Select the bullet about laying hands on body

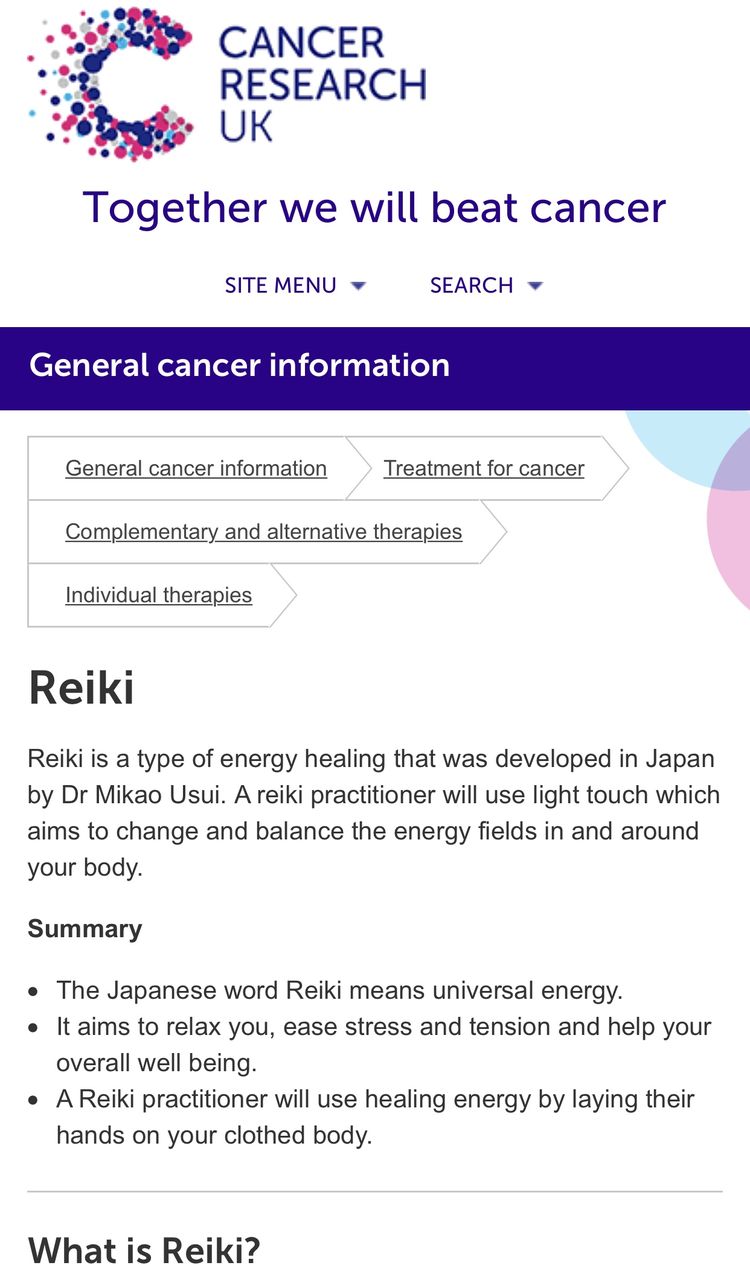coord(375,1117)
